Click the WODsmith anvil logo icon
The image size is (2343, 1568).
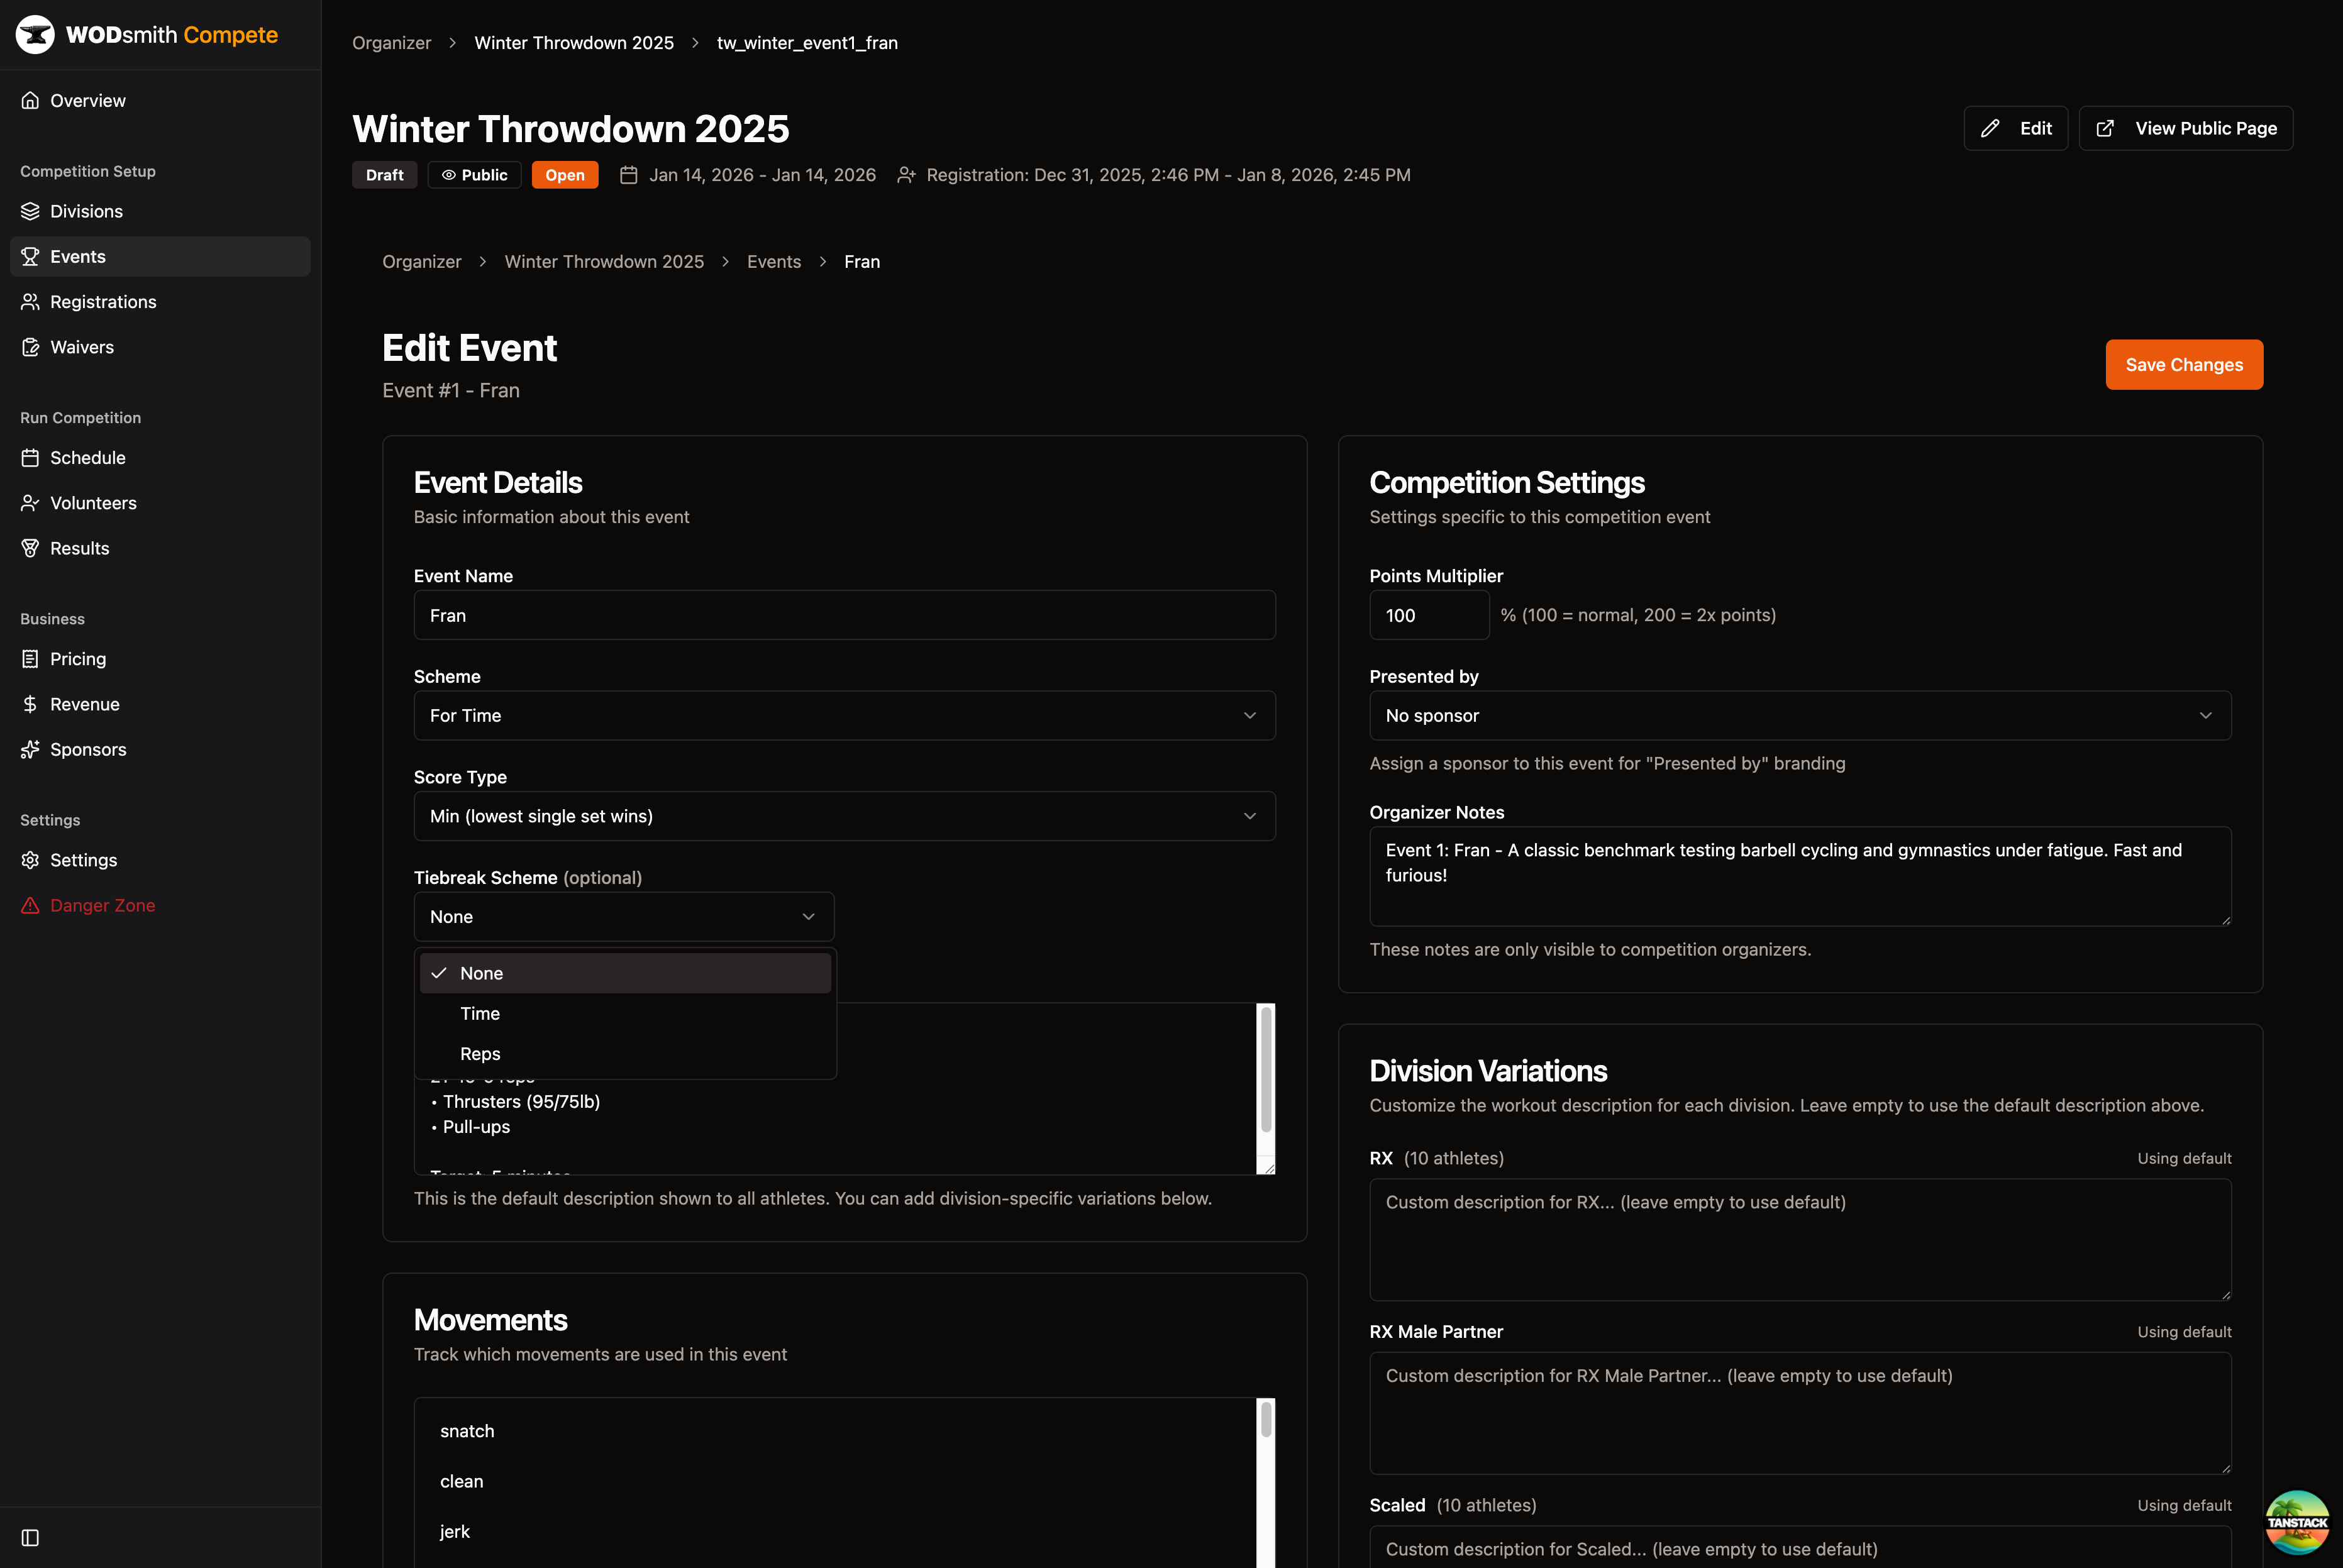click(x=35, y=35)
